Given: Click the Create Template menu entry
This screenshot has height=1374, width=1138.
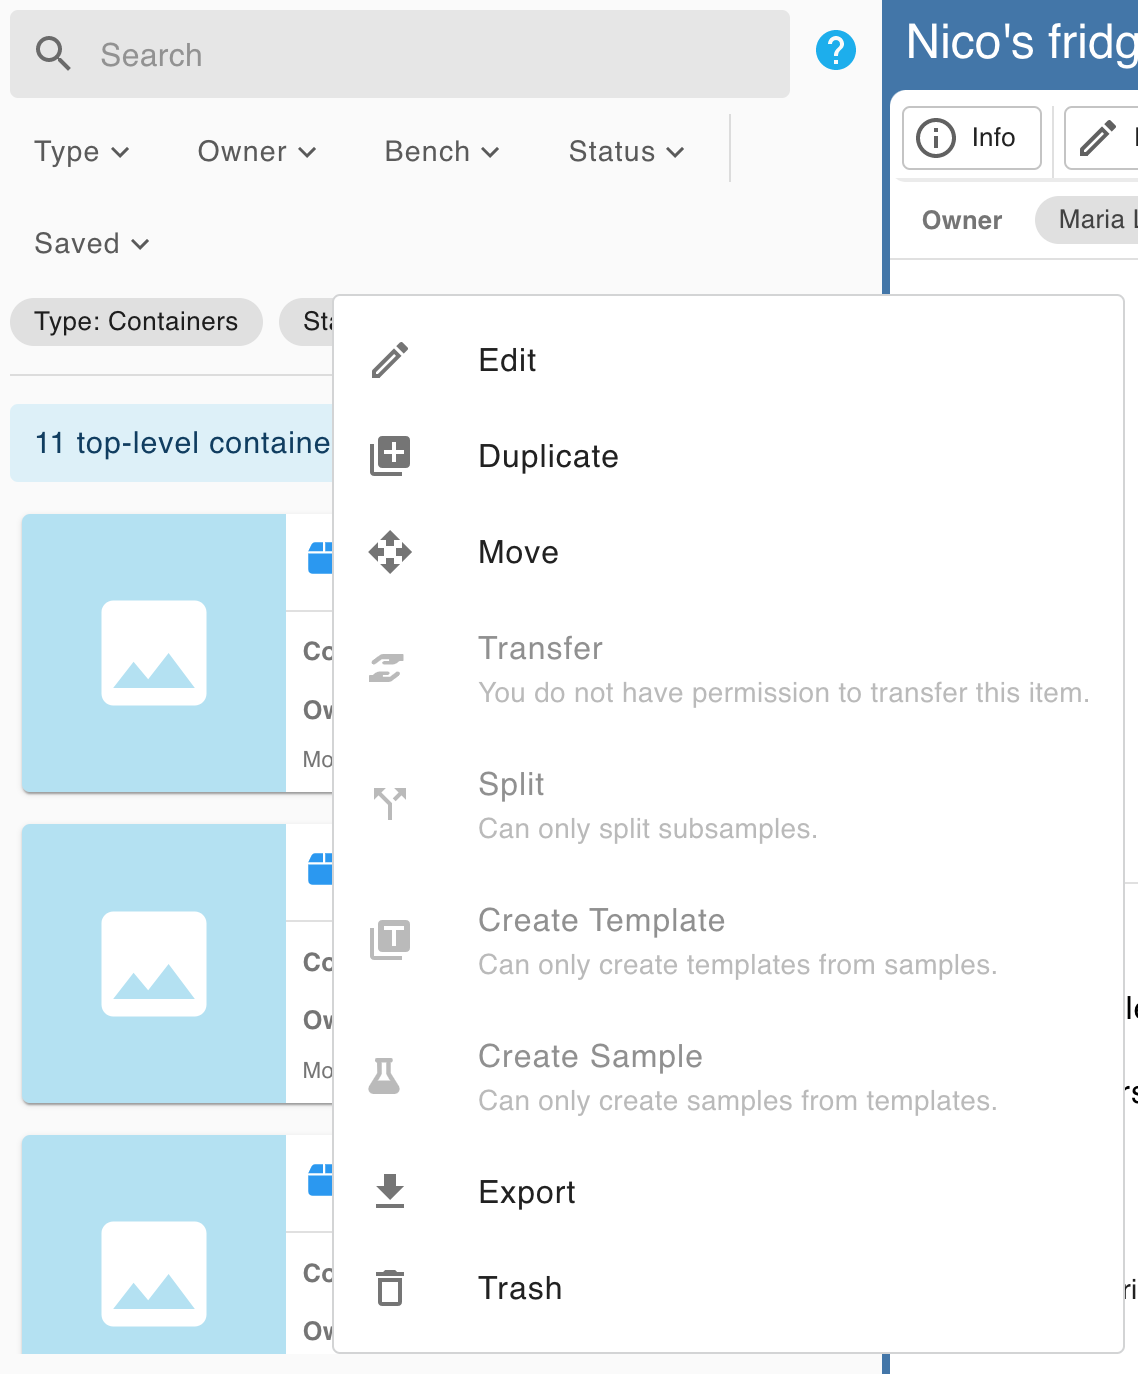Looking at the screenshot, I should point(728,940).
